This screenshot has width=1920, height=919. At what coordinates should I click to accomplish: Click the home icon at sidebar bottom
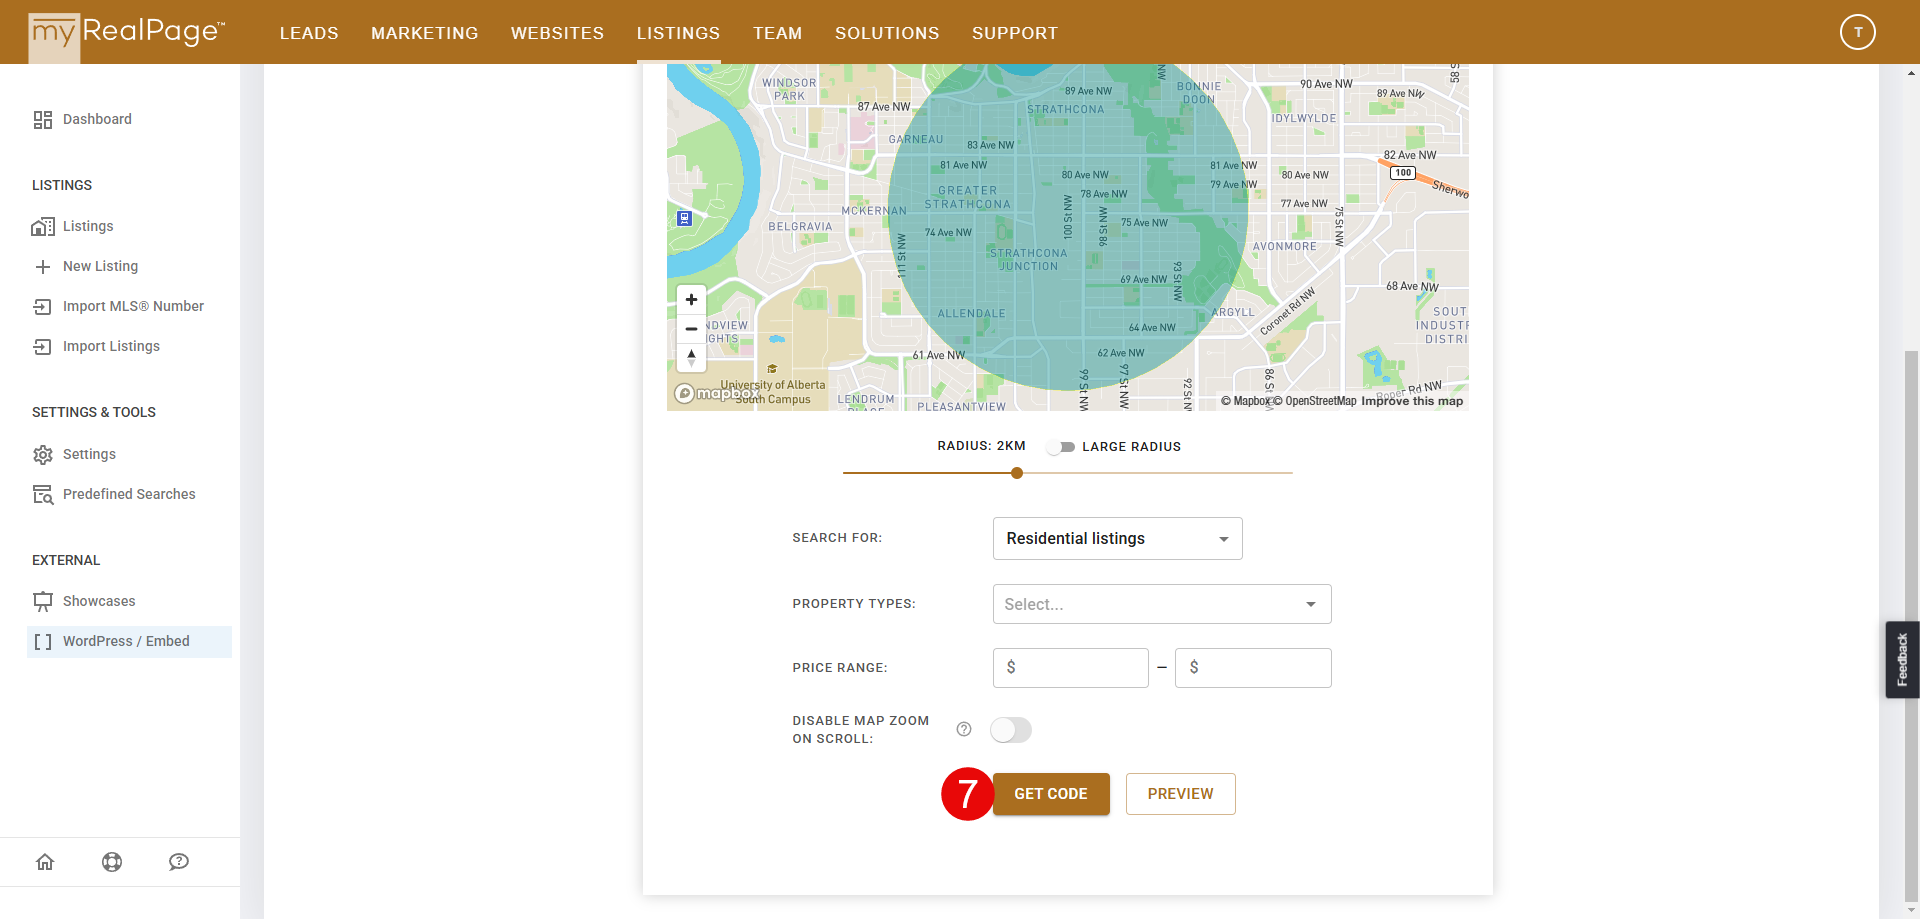(45, 862)
